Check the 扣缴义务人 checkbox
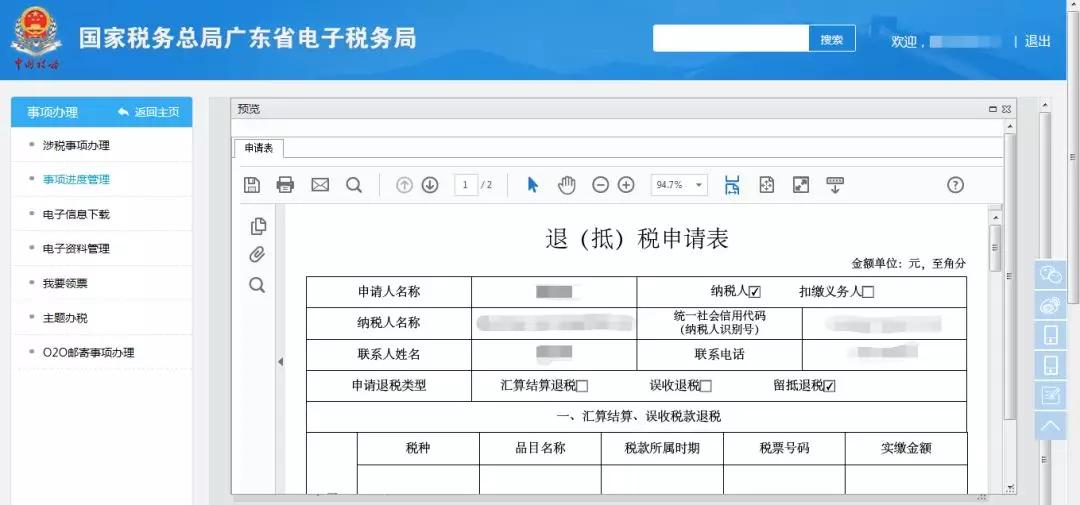Viewport: 1080px width, 505px height. [868, 292]
